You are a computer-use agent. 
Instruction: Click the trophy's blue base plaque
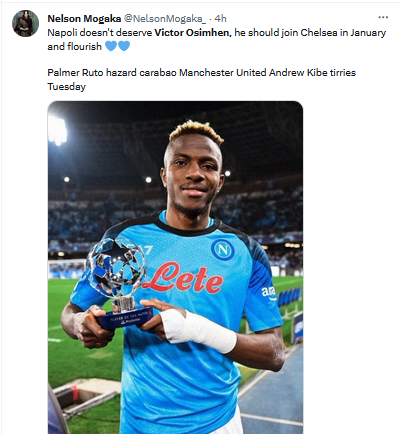point(125,319)
